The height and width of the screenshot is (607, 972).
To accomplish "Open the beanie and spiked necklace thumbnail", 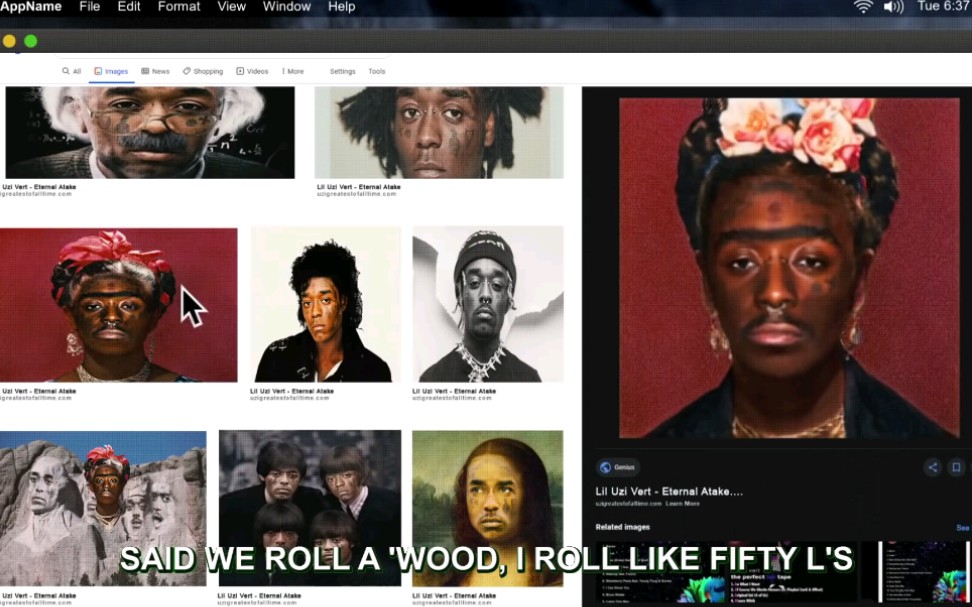I will [488, 304].
